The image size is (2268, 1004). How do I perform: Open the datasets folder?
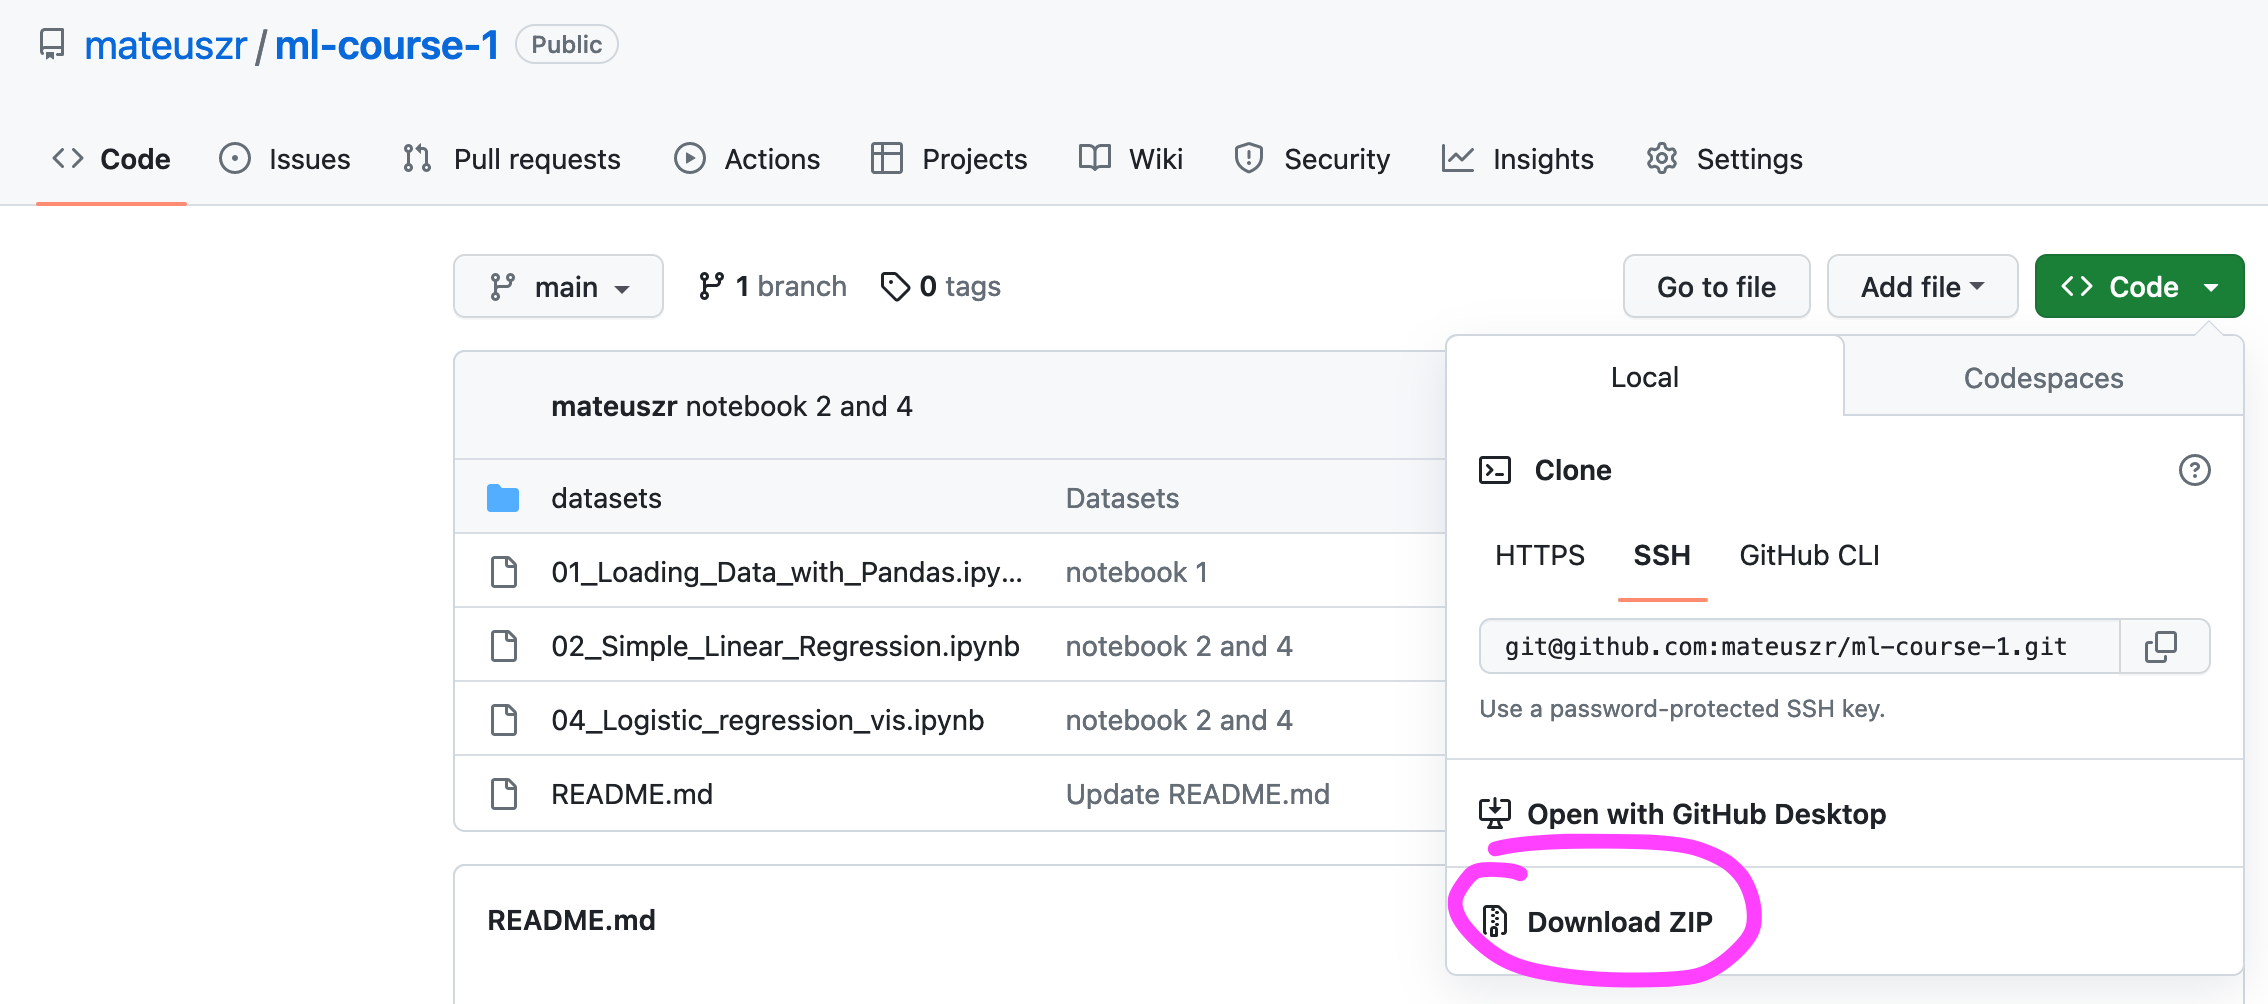[x=606, y=498]
